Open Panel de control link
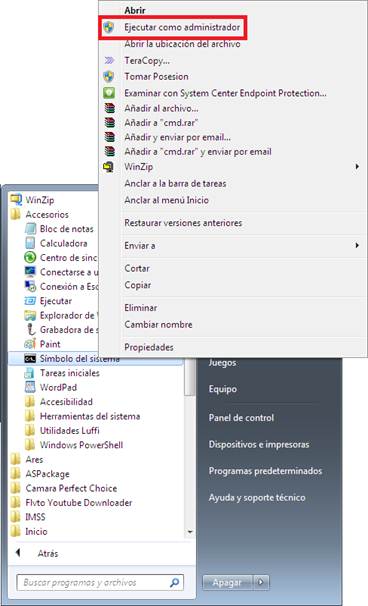 241,418
